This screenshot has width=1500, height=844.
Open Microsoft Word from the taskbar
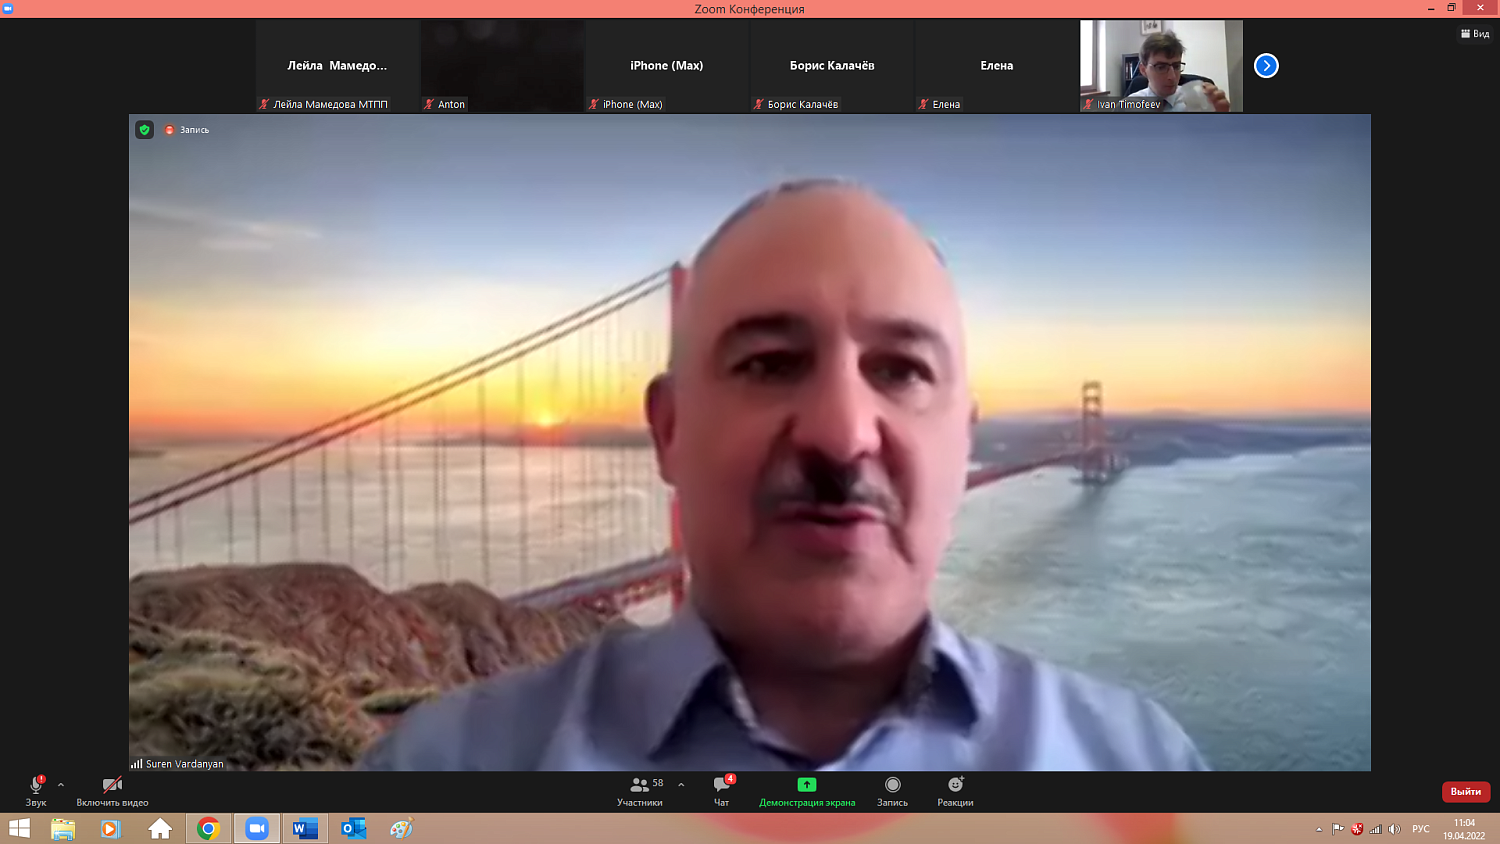pos(305,828)
